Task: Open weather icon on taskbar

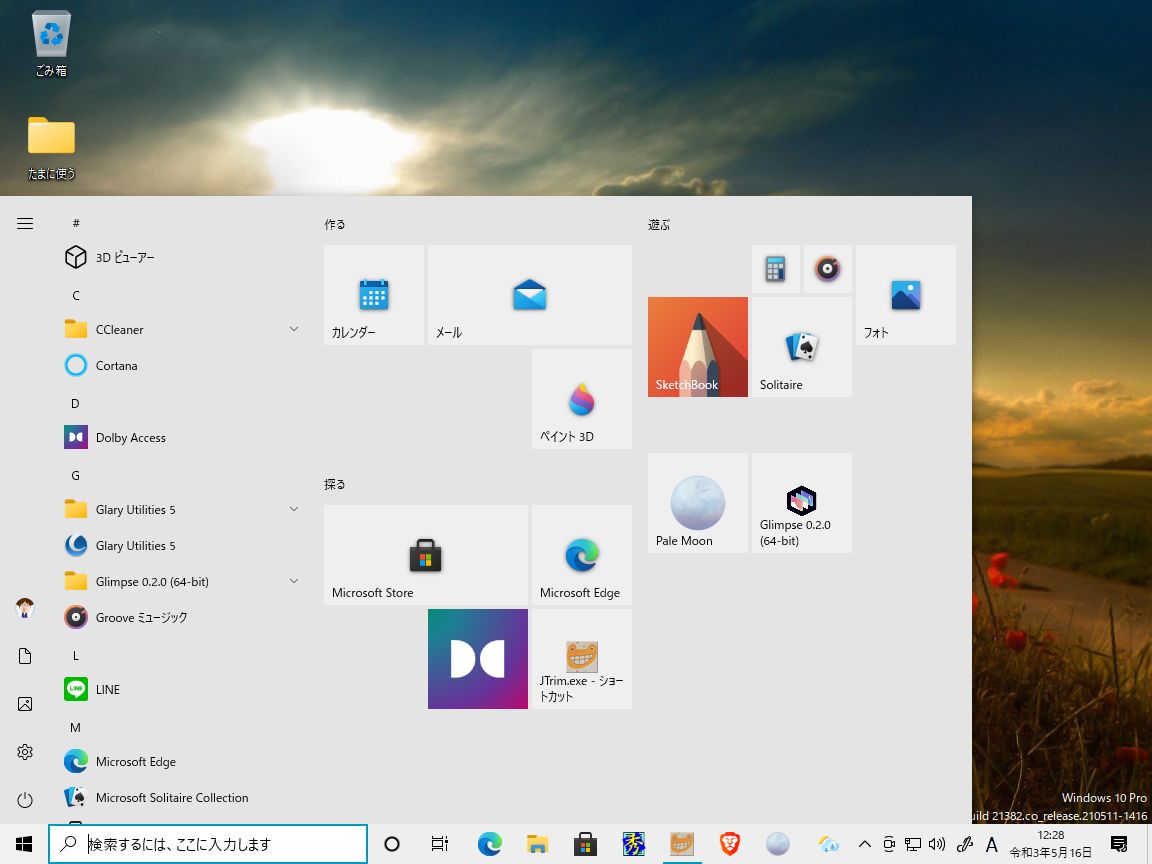Action: tap(828, 844)
